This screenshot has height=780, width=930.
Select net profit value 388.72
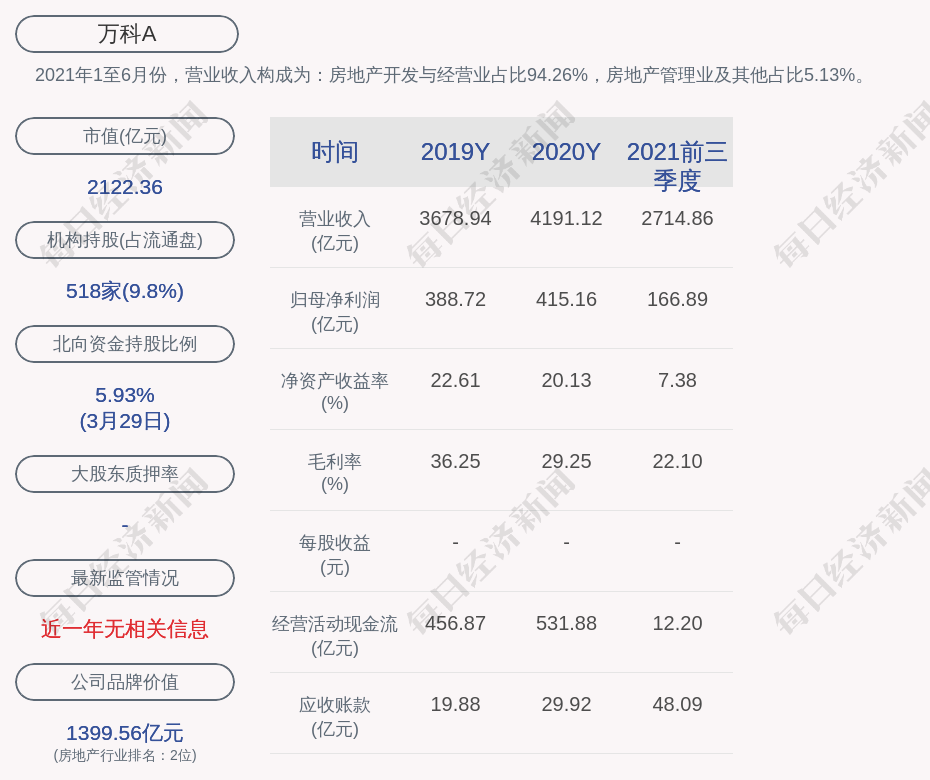coord(456,300)
